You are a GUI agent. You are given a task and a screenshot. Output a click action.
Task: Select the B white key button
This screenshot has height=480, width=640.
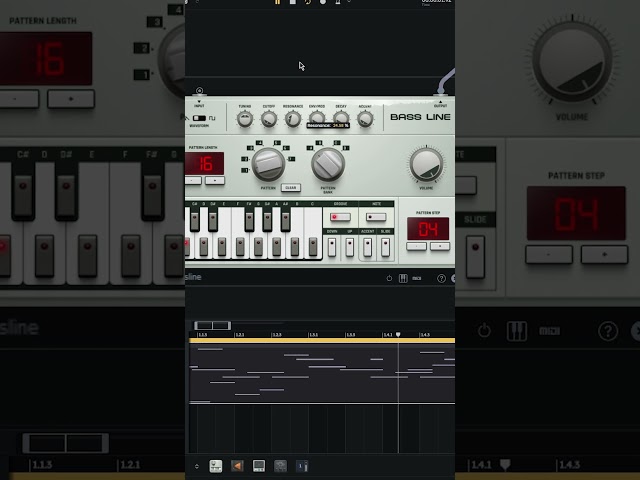294,247
